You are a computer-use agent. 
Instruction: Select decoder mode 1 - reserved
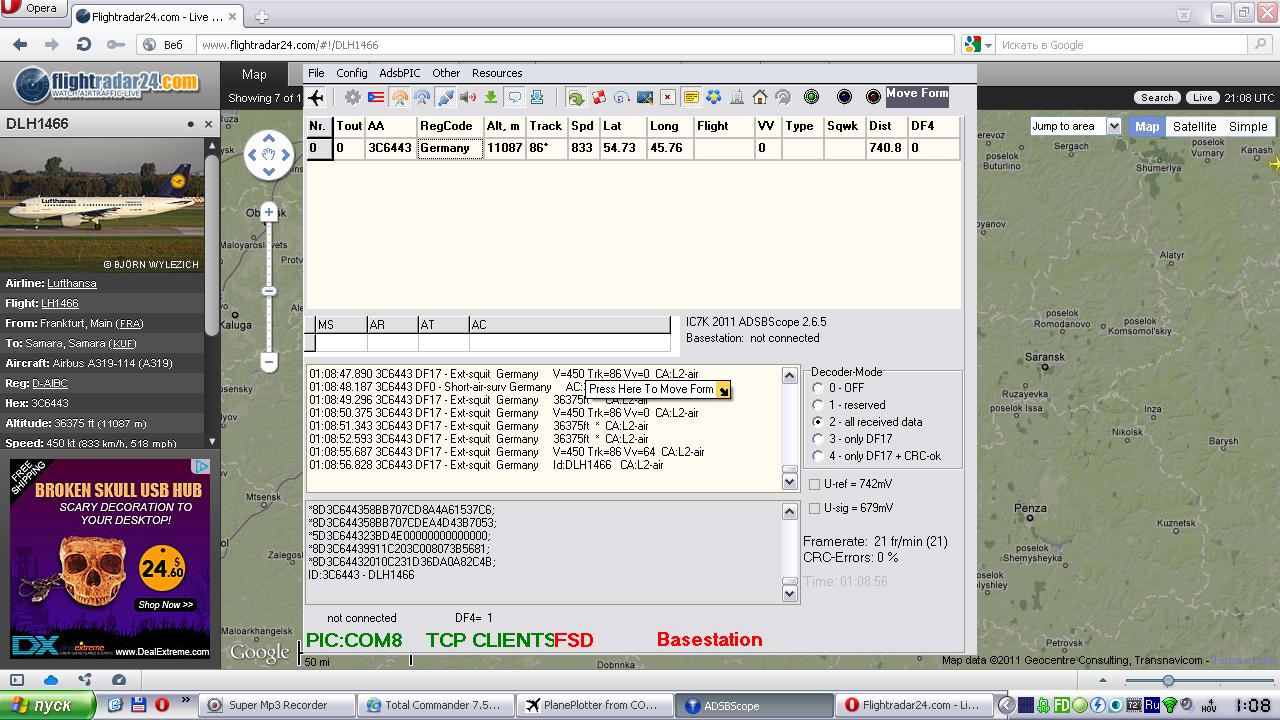tap(819, 405)
